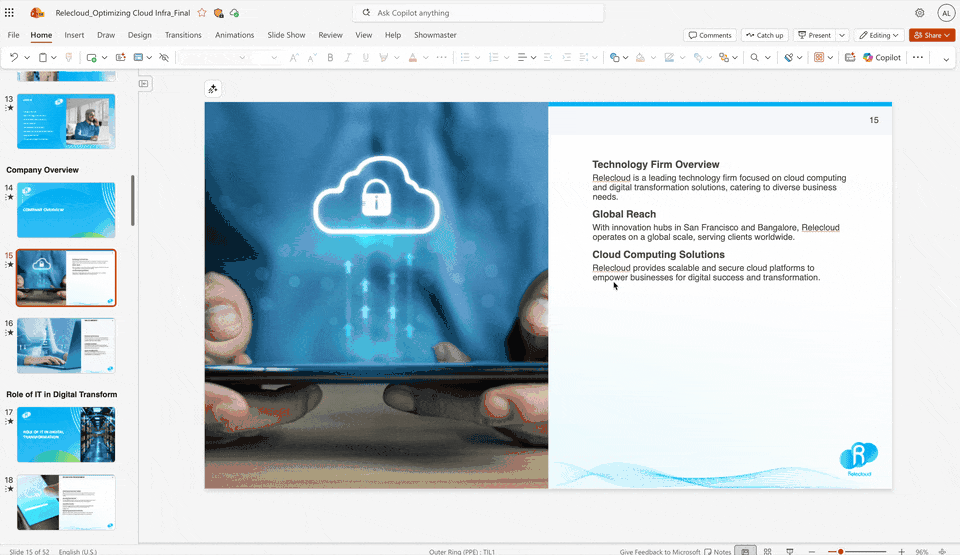Open the Editing mode dropdown

pos(879,35)
